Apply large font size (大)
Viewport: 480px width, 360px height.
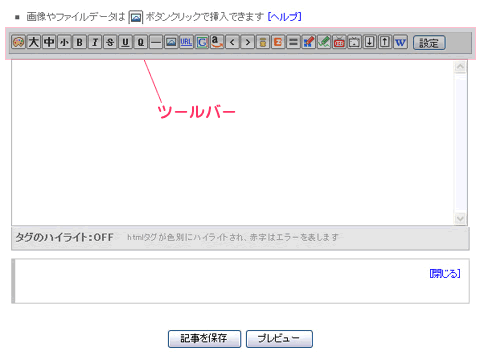tap(34, 42)
